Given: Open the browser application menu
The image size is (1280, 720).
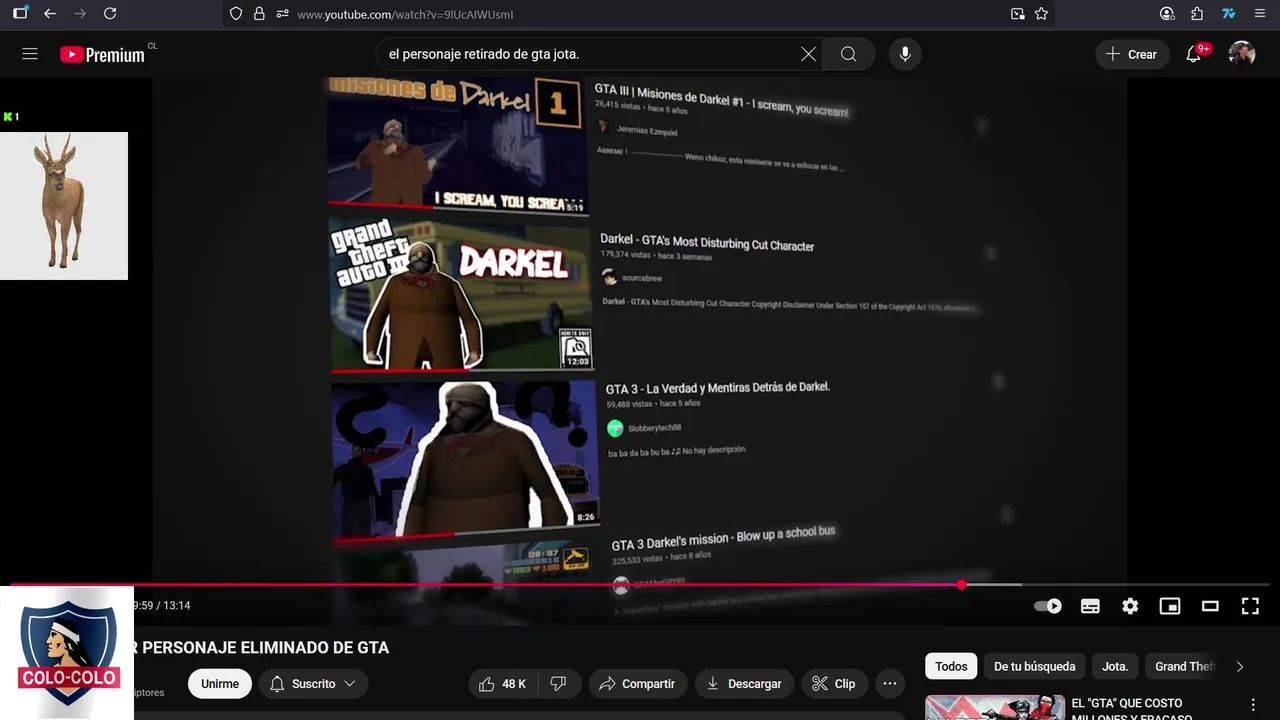Looking at the screenshot, I should (x=1260, y=14).
